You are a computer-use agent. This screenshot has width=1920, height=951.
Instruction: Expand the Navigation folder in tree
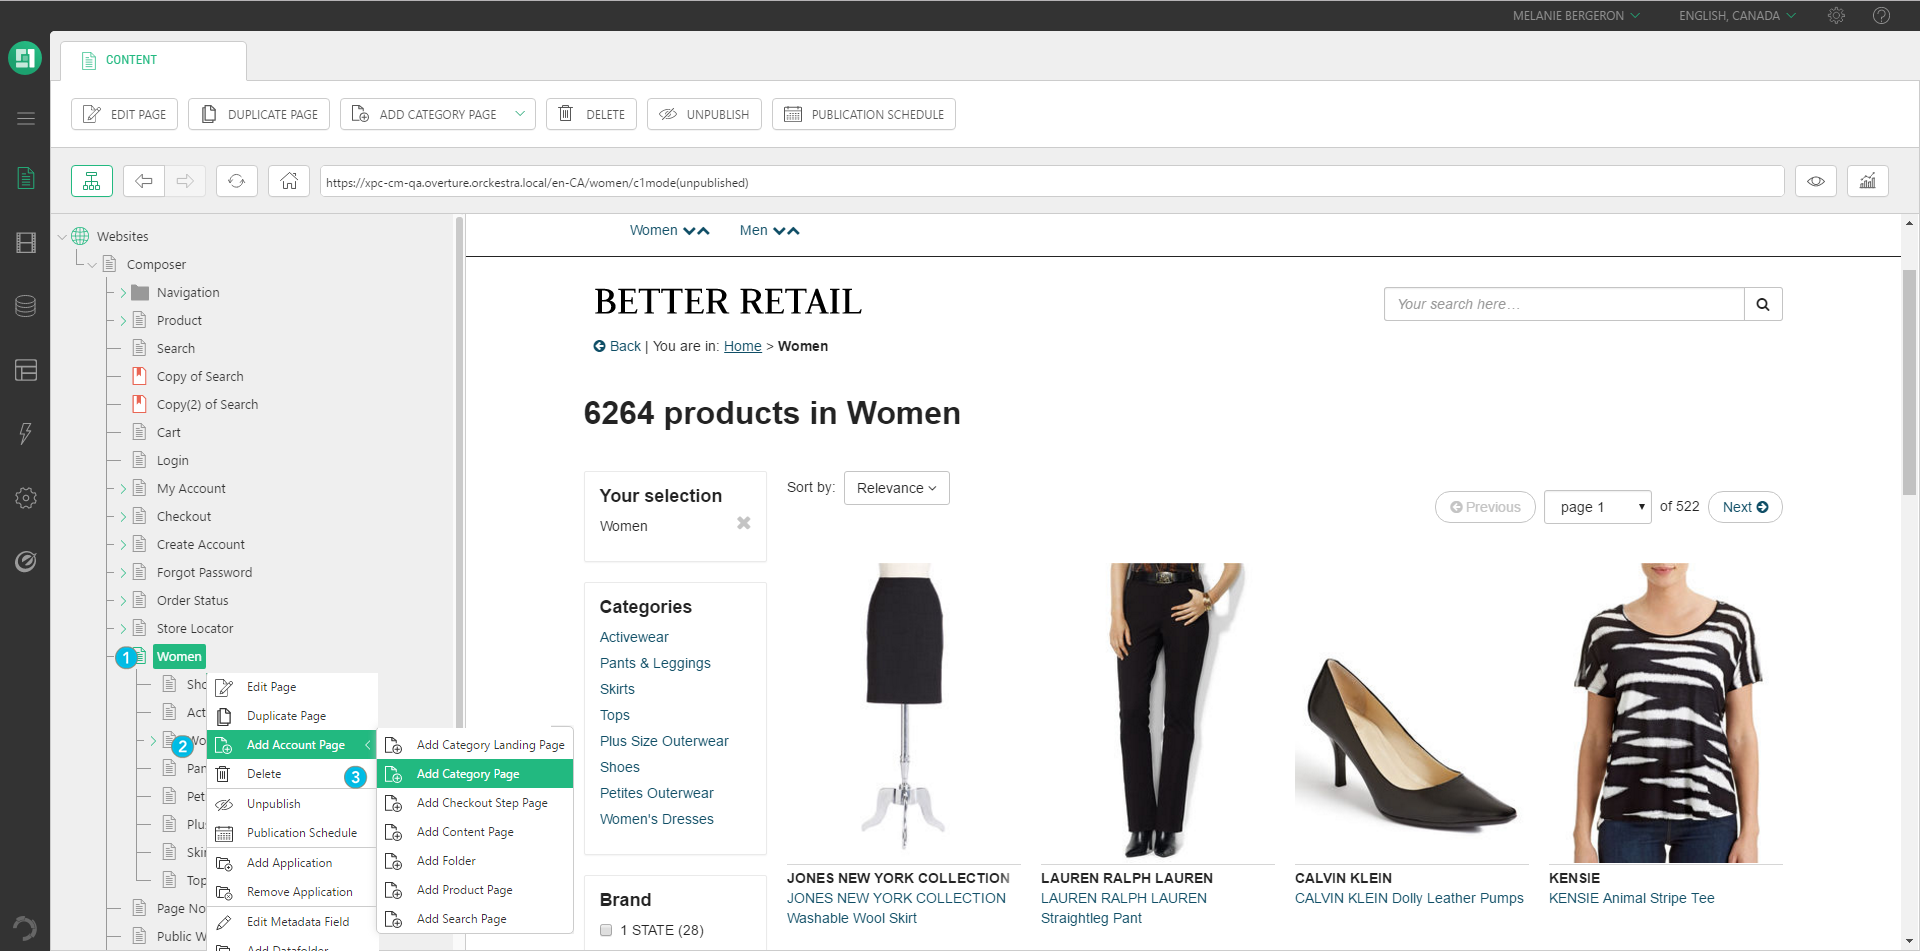pyautogui.click(x=124, y=293)
